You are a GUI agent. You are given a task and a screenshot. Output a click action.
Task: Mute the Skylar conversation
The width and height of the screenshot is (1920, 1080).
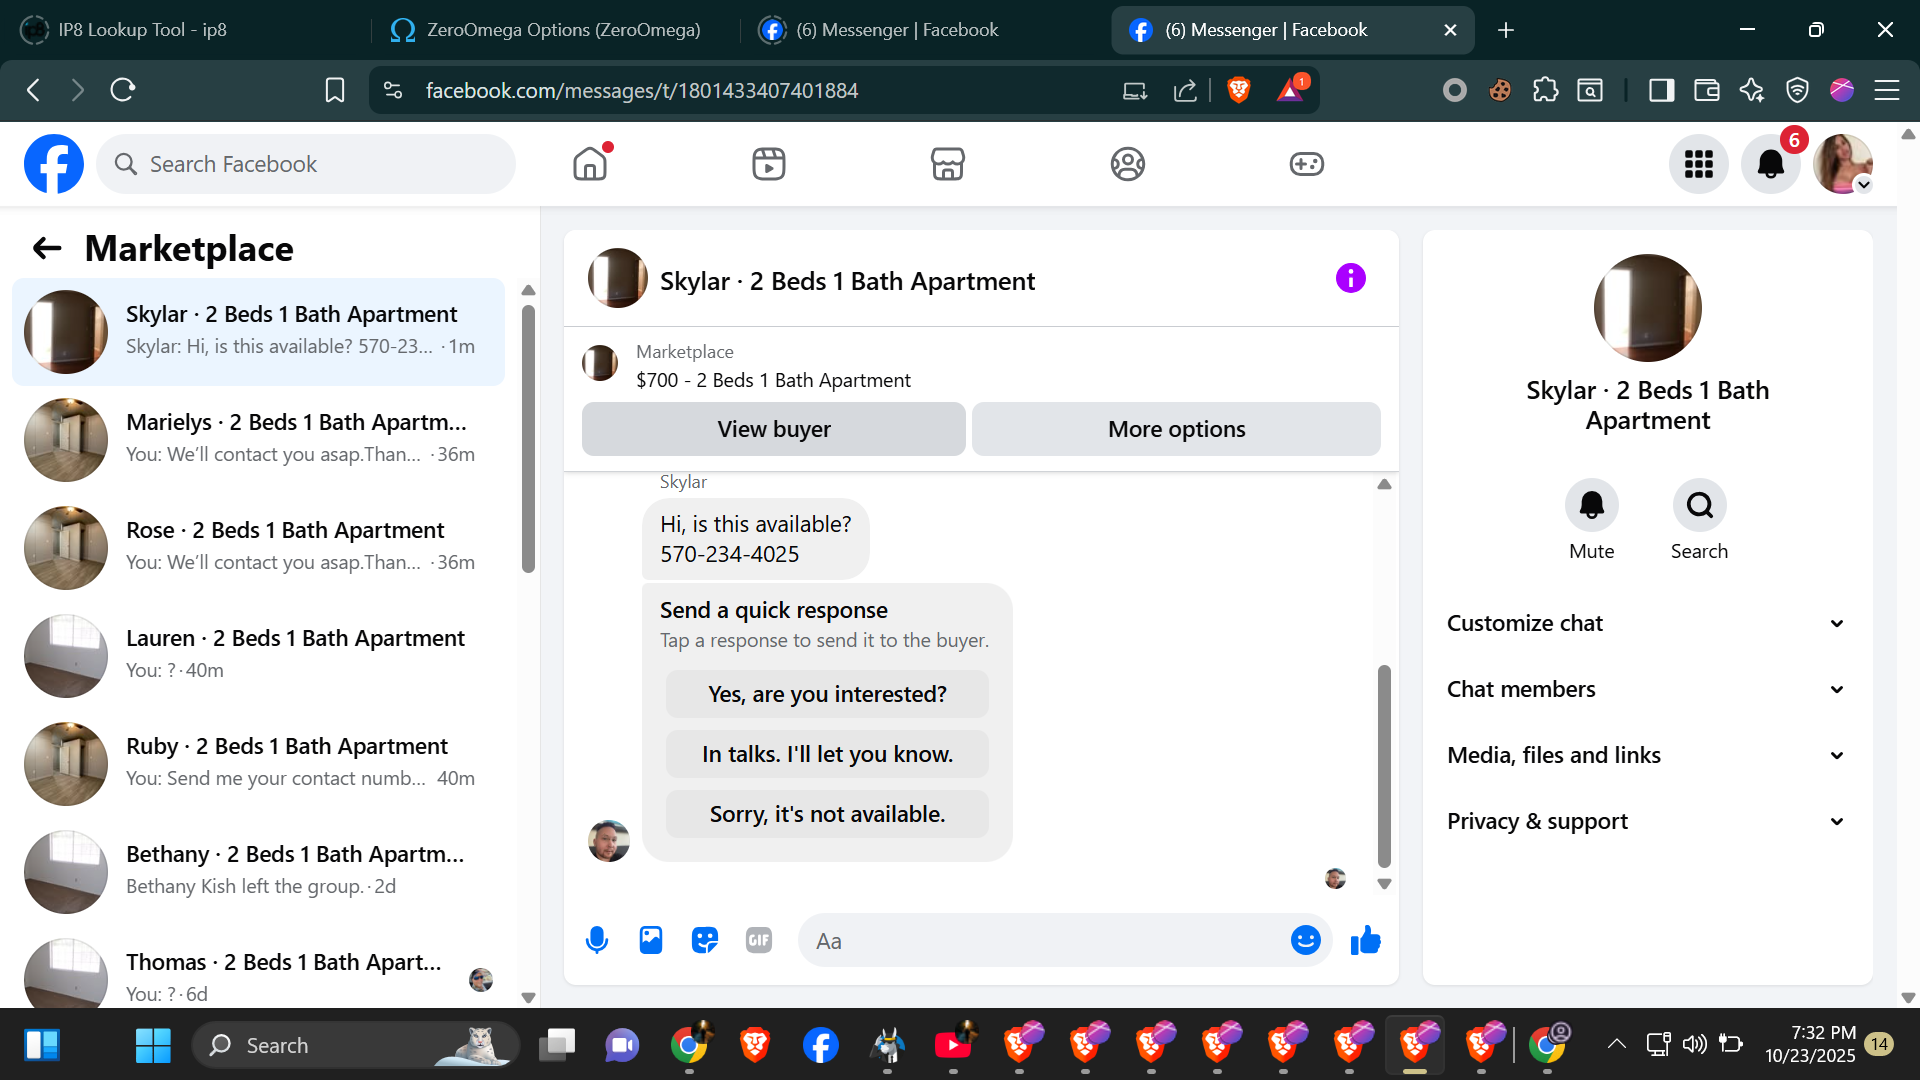[1591, 506]
